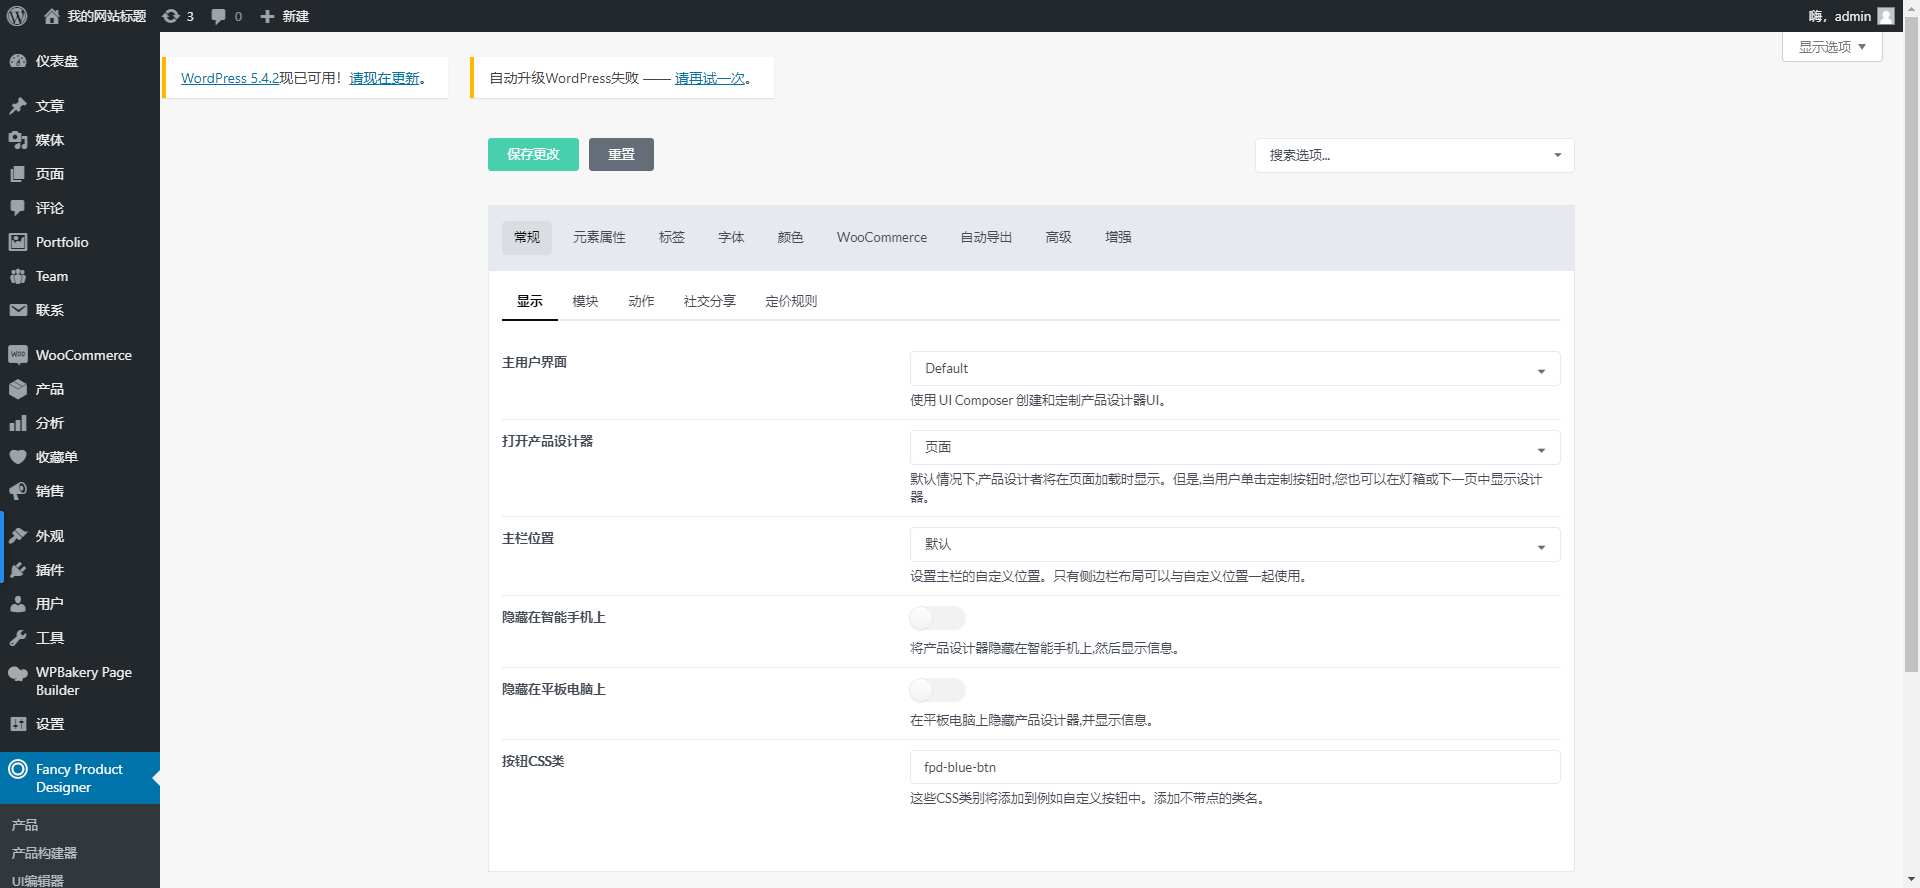
Task: Open the WordPress 5.4.2 link
Action: [x=230, y=79]
